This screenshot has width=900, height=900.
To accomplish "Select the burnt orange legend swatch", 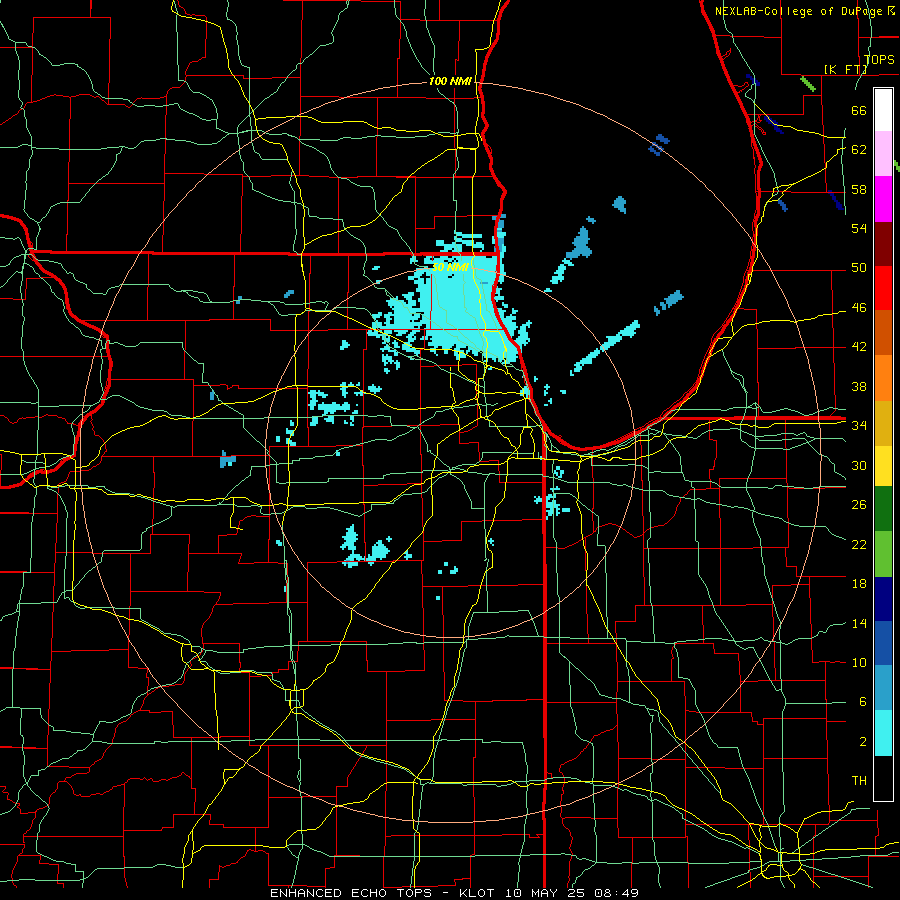I will tap(883, 332).
